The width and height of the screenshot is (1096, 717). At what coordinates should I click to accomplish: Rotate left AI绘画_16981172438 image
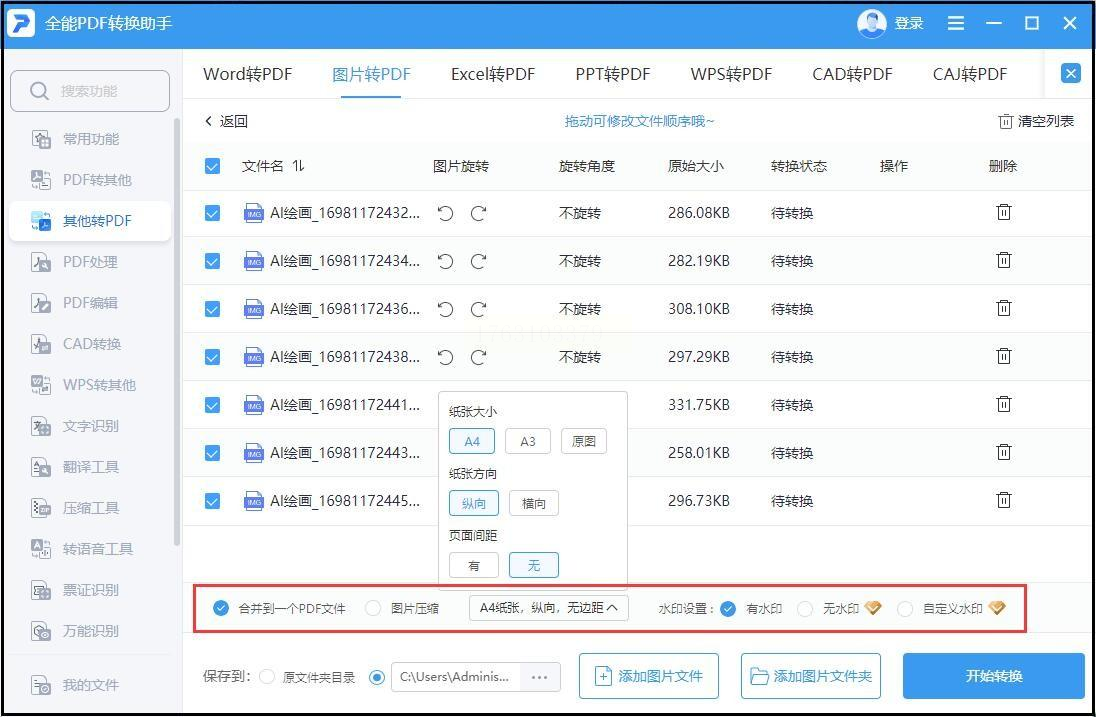[445, 357]
